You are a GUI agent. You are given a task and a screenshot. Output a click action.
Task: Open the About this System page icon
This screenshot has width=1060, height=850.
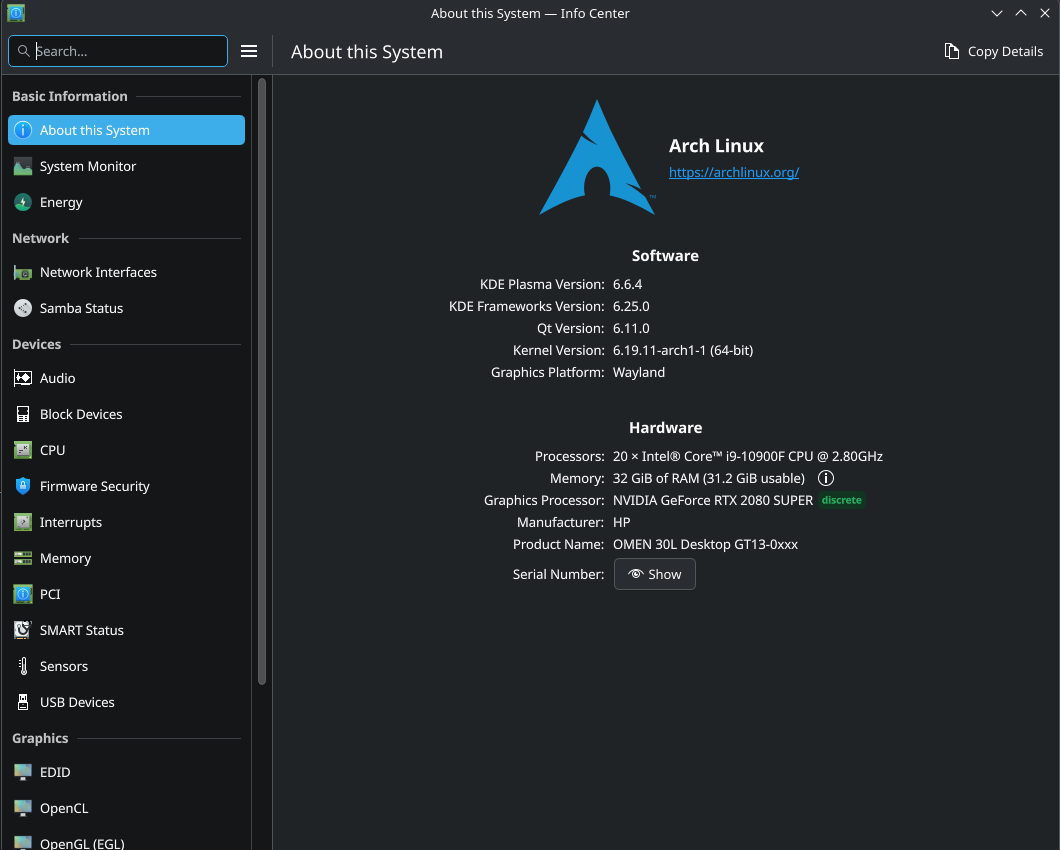[23, 130]
